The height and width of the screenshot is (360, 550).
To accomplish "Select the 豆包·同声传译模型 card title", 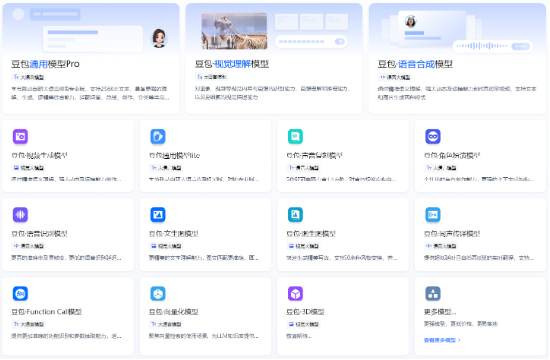I will pyautogui.click(x=452, y=233).
